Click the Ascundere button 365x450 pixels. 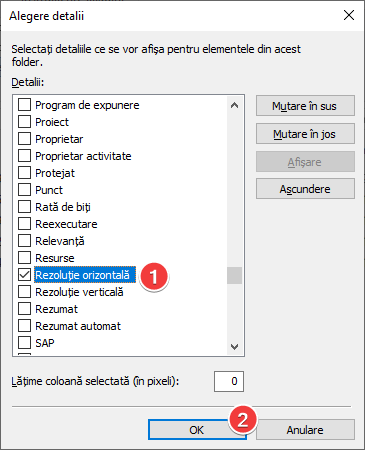(305, 189)
